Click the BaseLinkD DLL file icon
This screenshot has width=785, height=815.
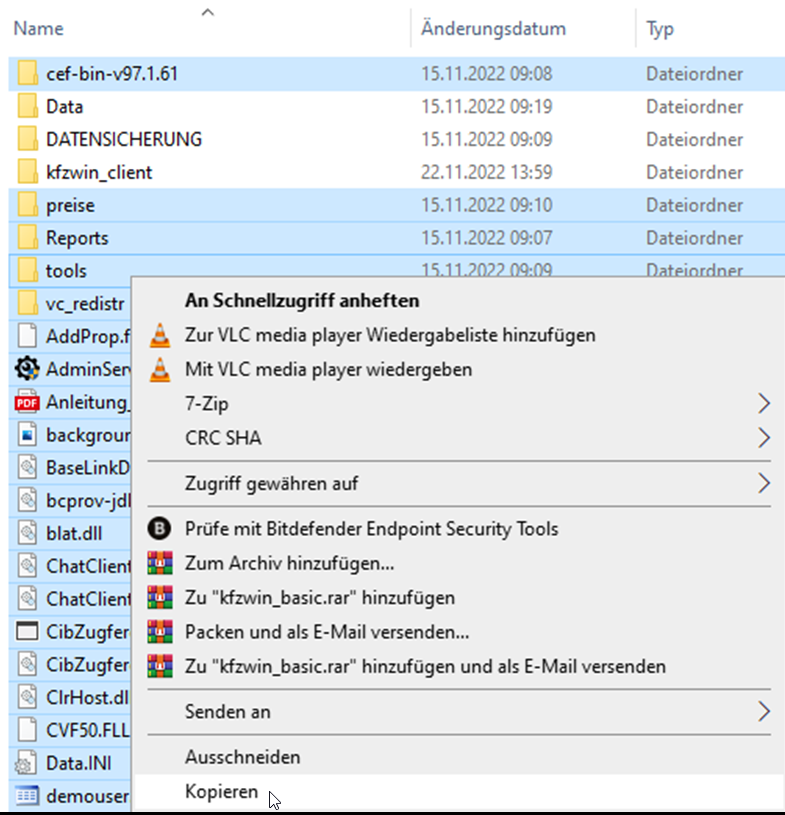pos(27,468)
